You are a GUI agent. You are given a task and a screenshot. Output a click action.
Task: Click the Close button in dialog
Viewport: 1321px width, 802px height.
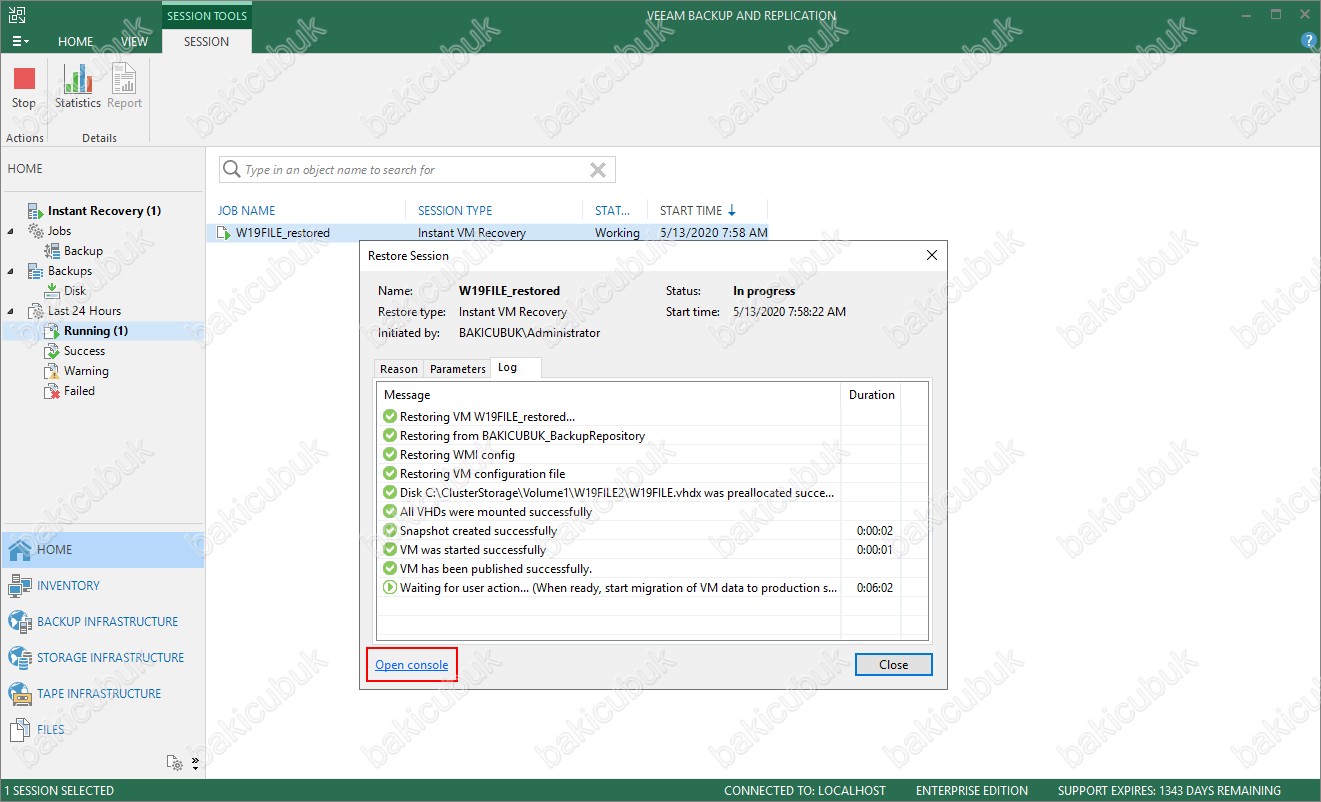click(894, 665)
